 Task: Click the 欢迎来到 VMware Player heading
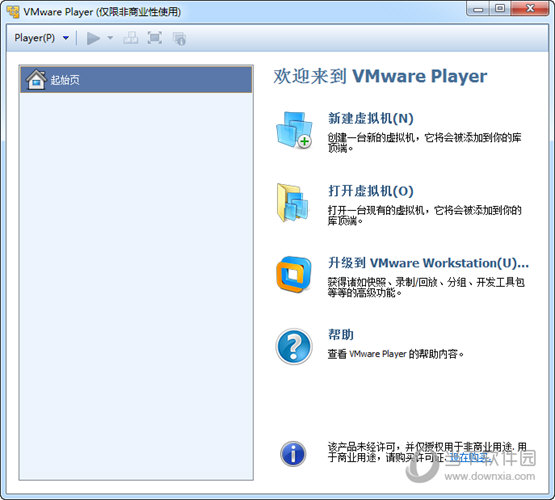(380, 76)
